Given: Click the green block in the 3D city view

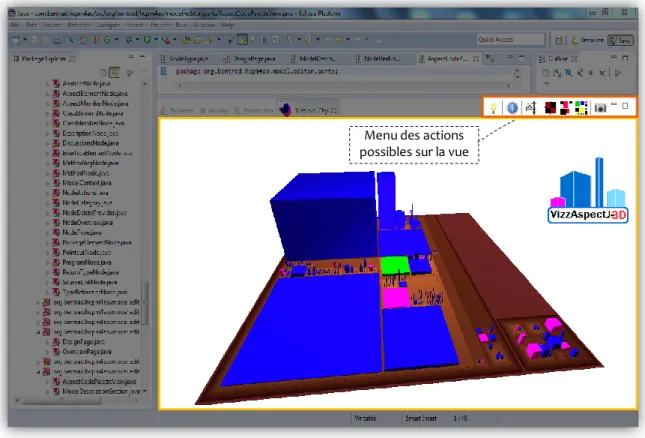Looking at the screenshot, I should click(x=395, y=266).
